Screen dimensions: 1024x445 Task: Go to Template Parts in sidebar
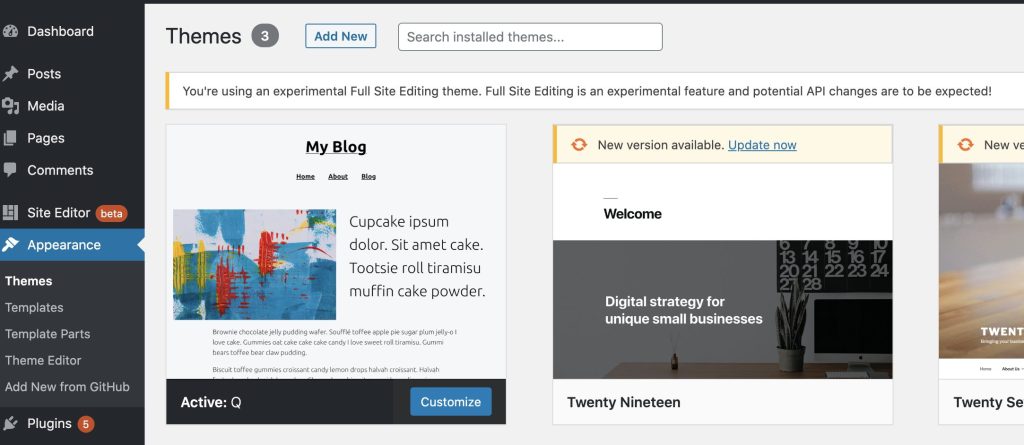tap(47, 334)
